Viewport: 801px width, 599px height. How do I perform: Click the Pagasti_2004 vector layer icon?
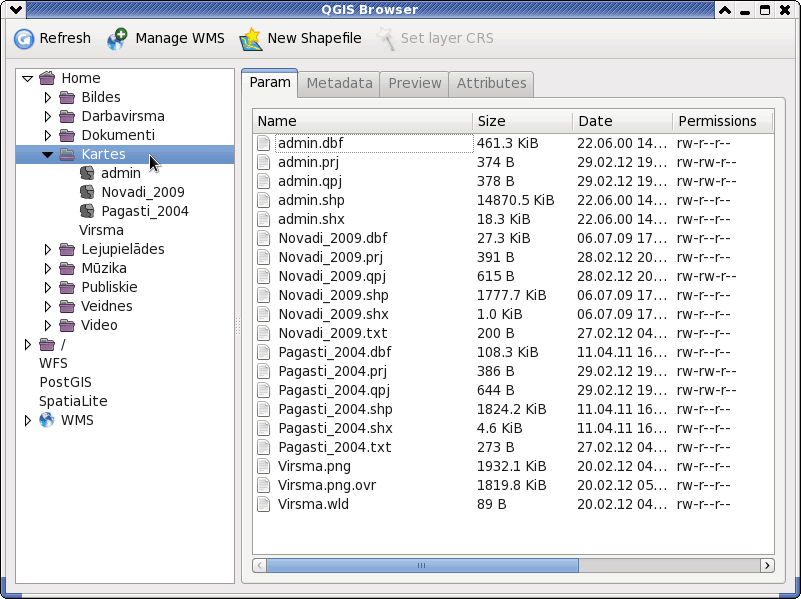pos(87,211)
